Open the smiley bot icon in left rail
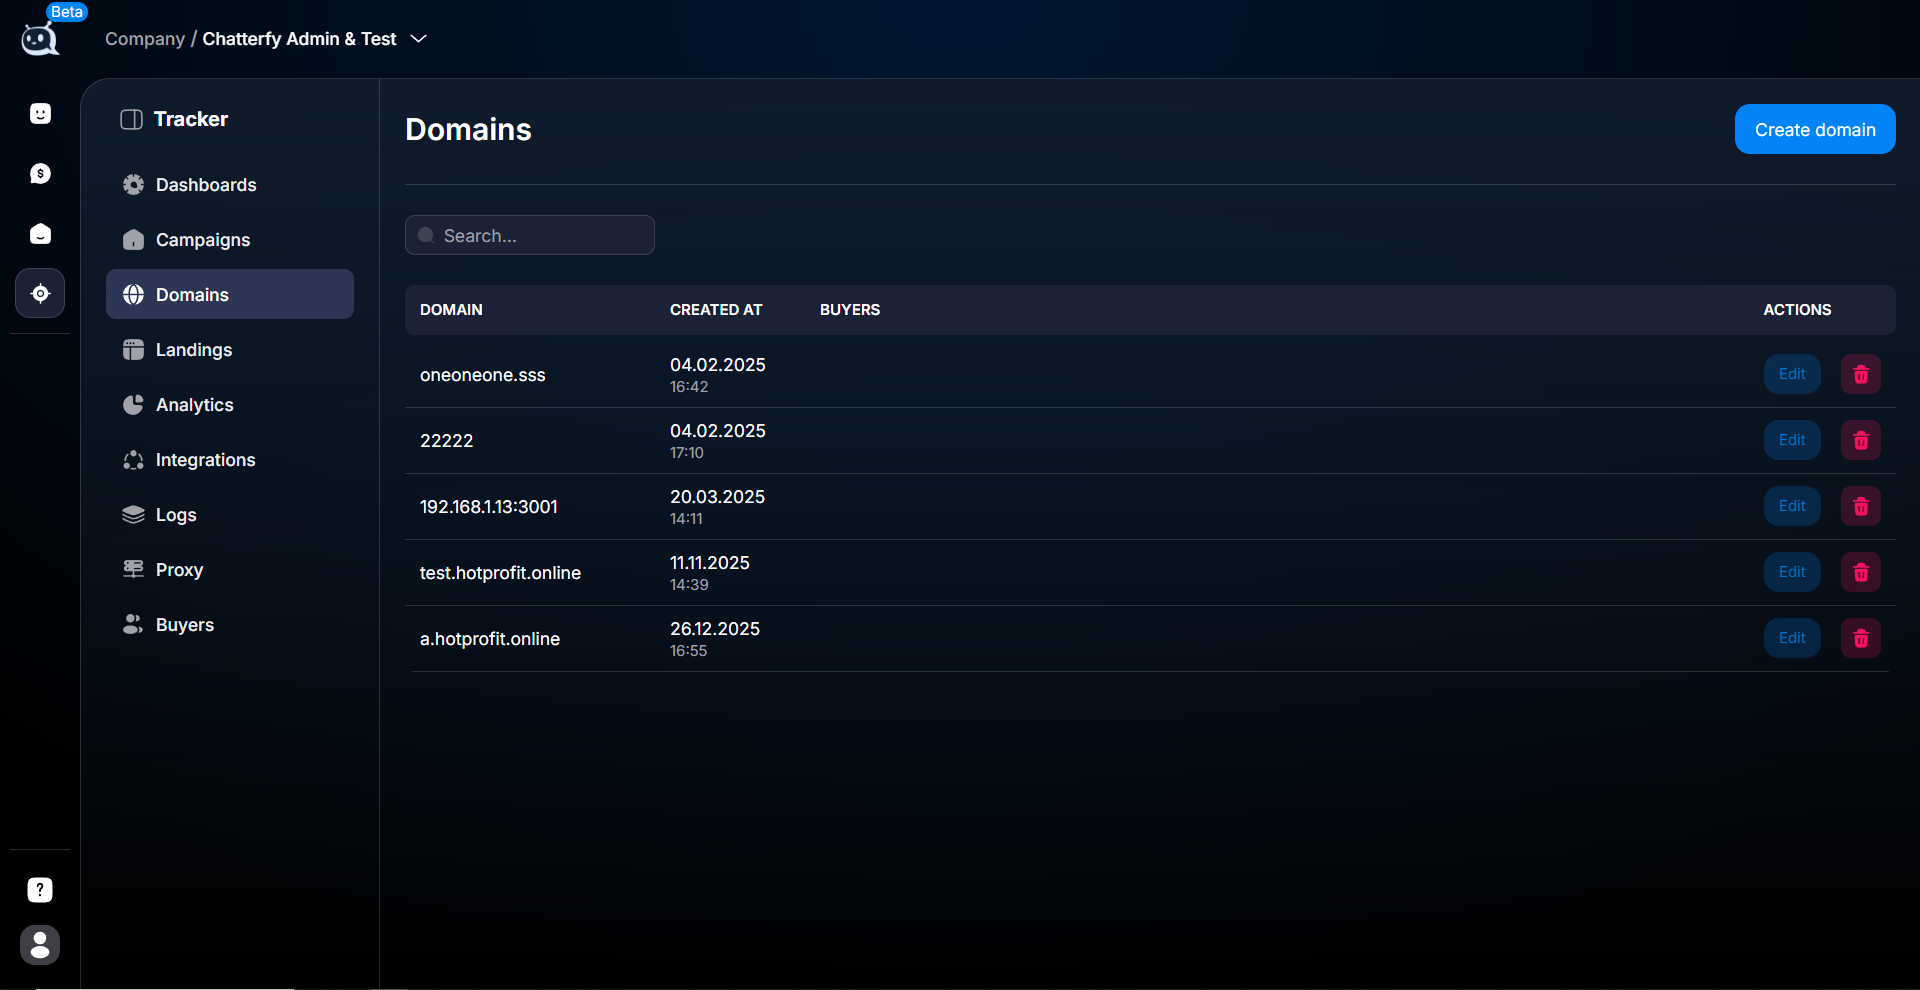1920x990 pixels. click(x=40, y=114)
